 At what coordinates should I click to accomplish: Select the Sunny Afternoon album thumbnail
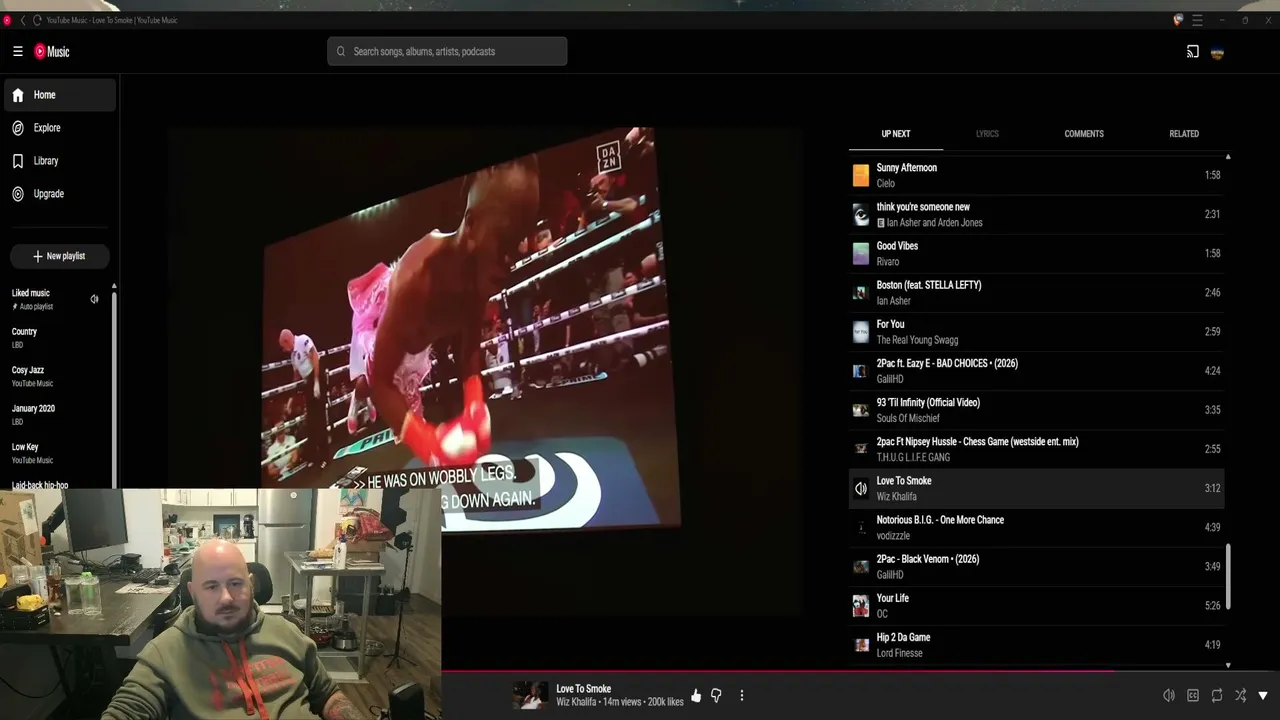[x=860, y=175]
